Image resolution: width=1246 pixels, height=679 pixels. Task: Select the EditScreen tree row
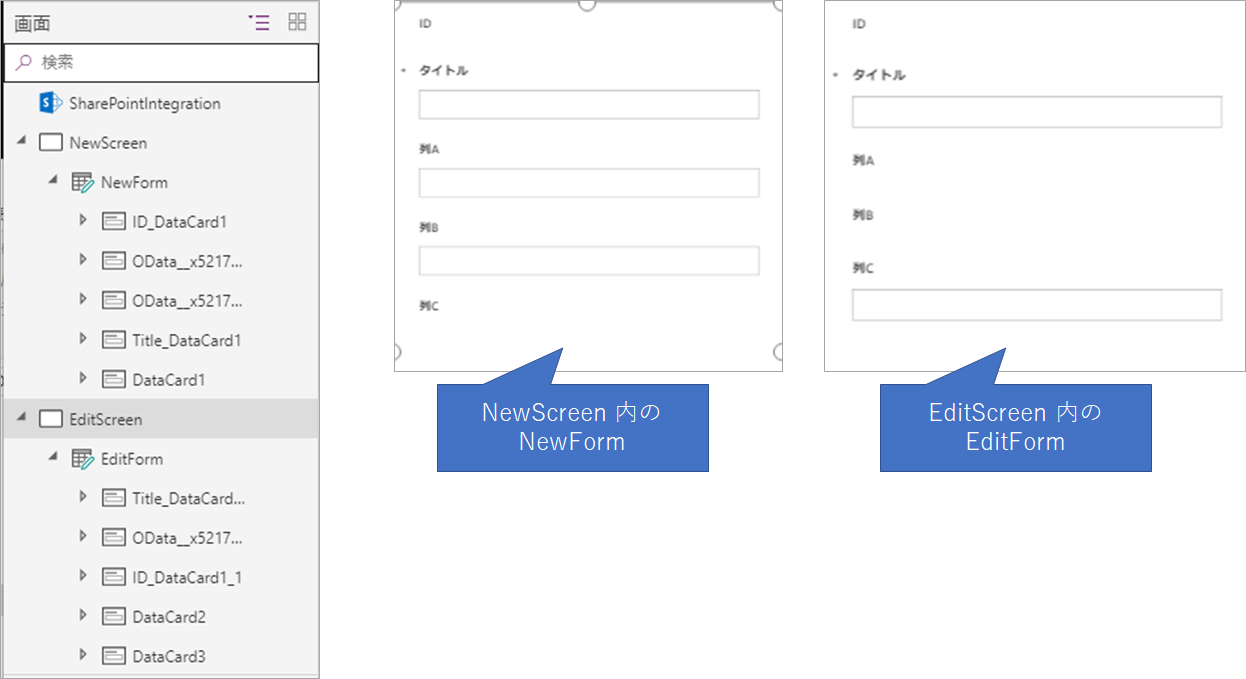pos(161,419)
